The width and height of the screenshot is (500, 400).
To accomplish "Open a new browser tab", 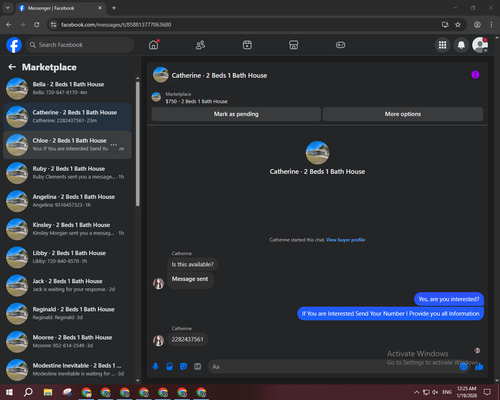I will point(114,8).
